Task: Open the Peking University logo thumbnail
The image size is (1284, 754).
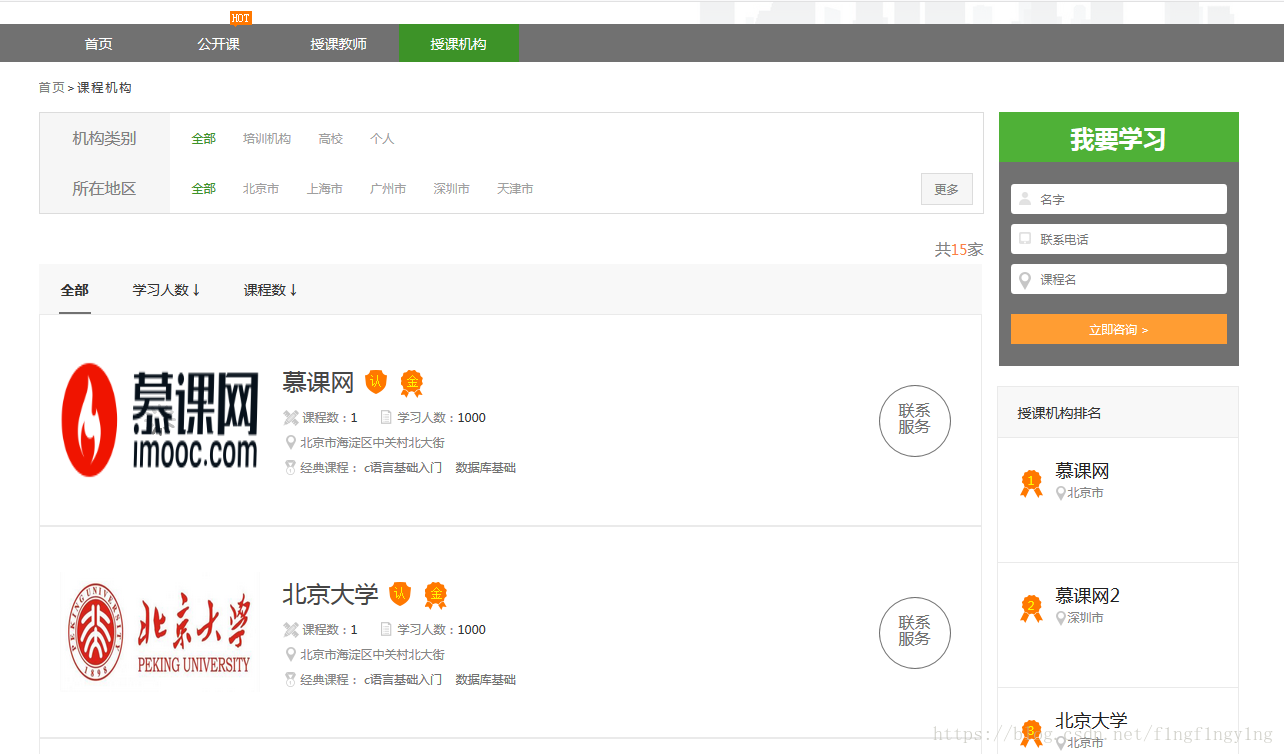Action: pyautogui.click(x=160, y=633)
